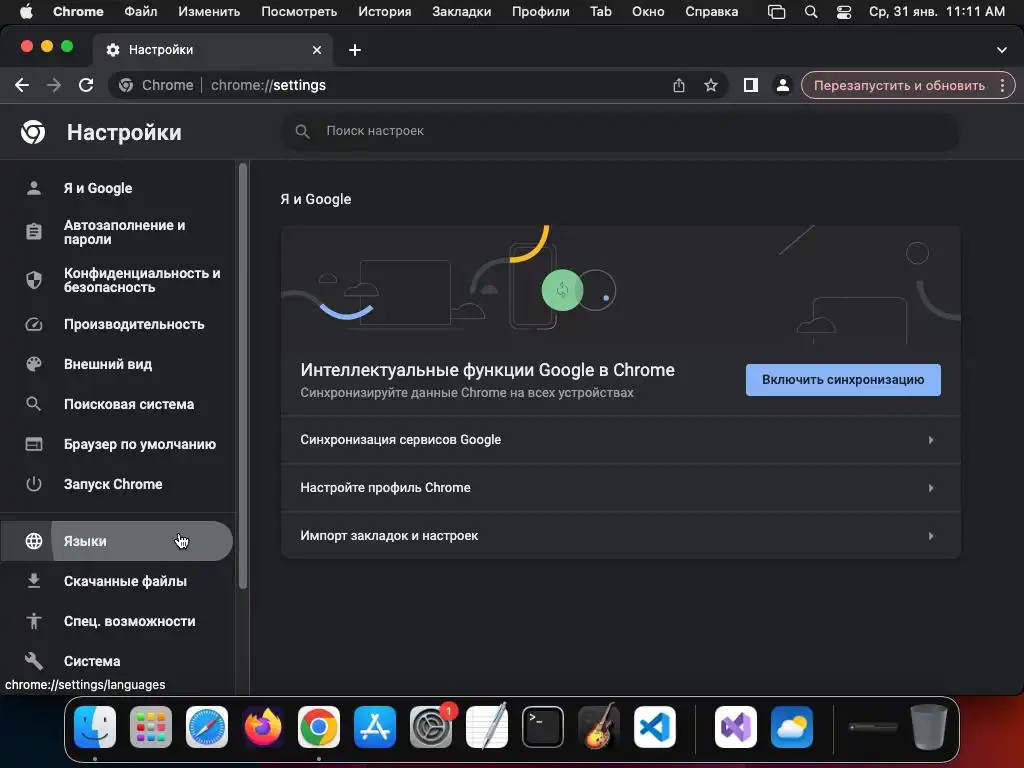Image resolution: width=1024 pixels, height=768 pixels.
Task: Click Перезапустить и обновить button
Action: (899, 86)
